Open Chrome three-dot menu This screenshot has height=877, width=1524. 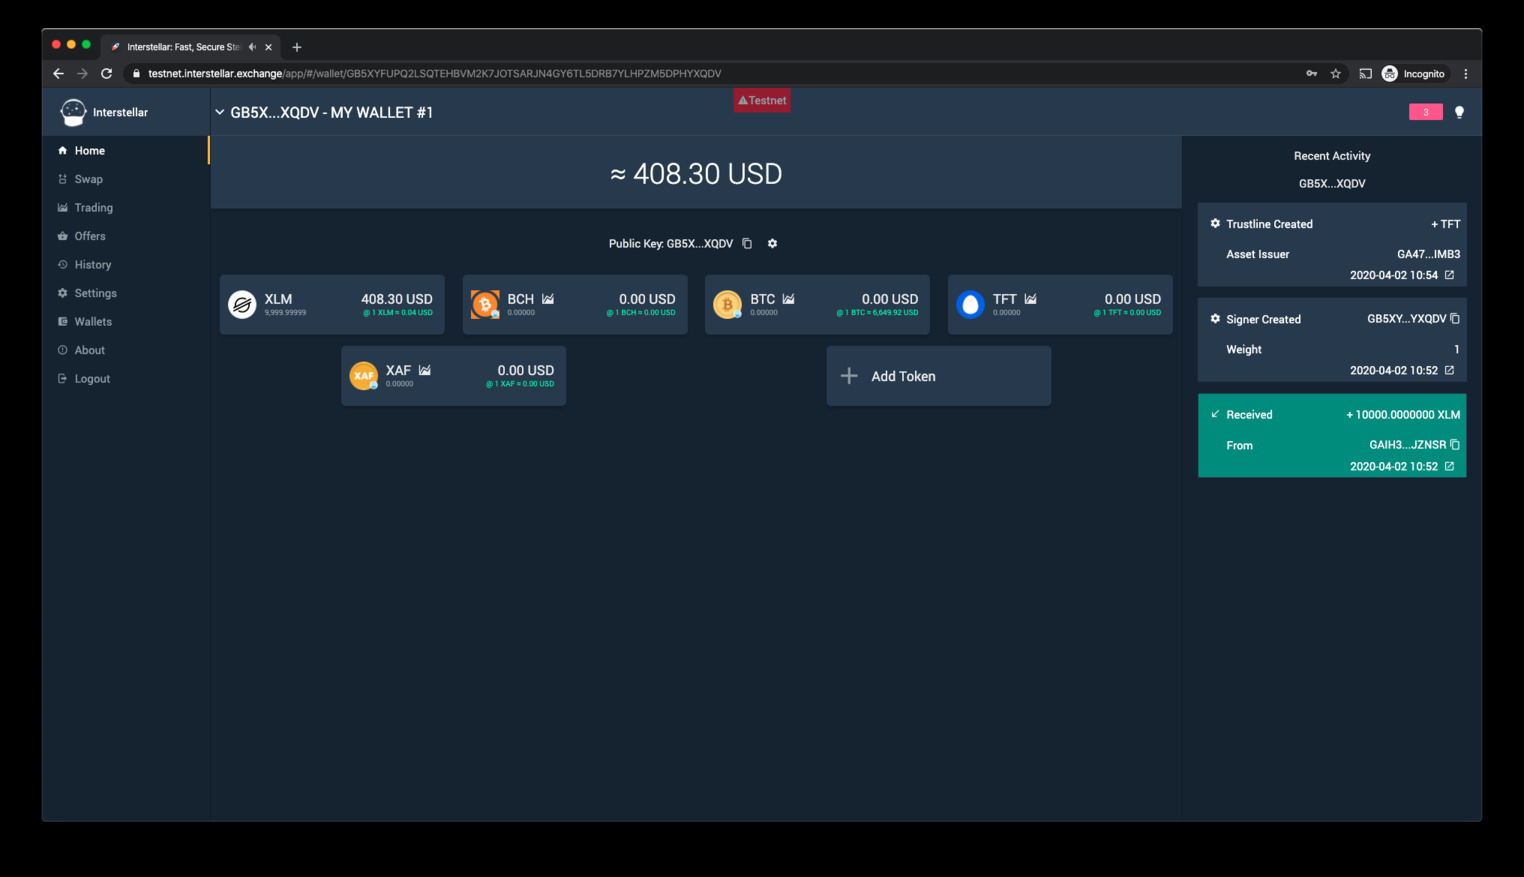tap(1466, 74)
